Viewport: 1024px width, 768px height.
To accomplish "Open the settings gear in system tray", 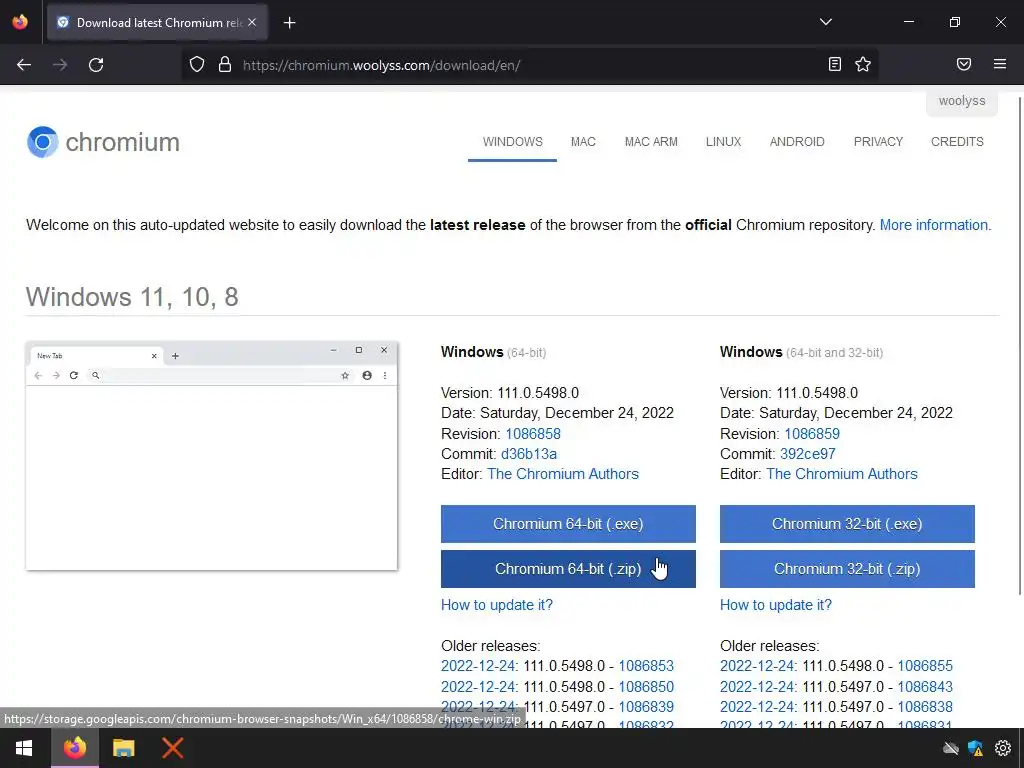I will point(1002,748).
